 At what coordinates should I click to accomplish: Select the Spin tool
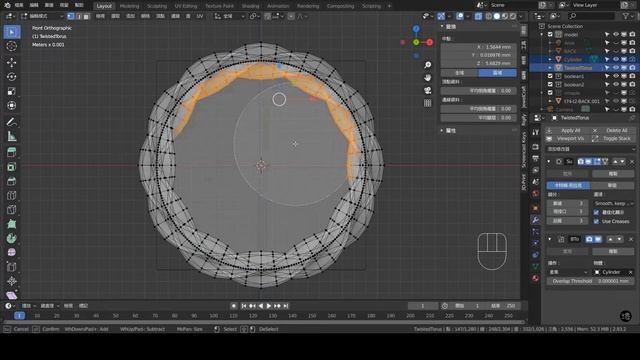point(12,238)
